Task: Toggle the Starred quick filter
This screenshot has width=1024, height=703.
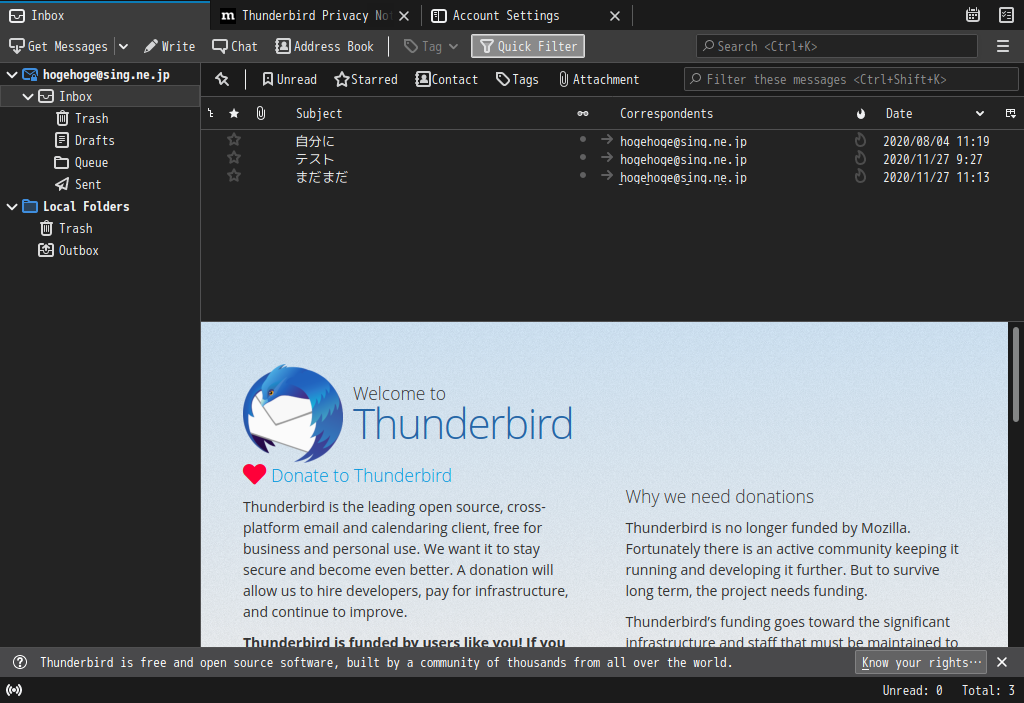Action: point(366,80)
